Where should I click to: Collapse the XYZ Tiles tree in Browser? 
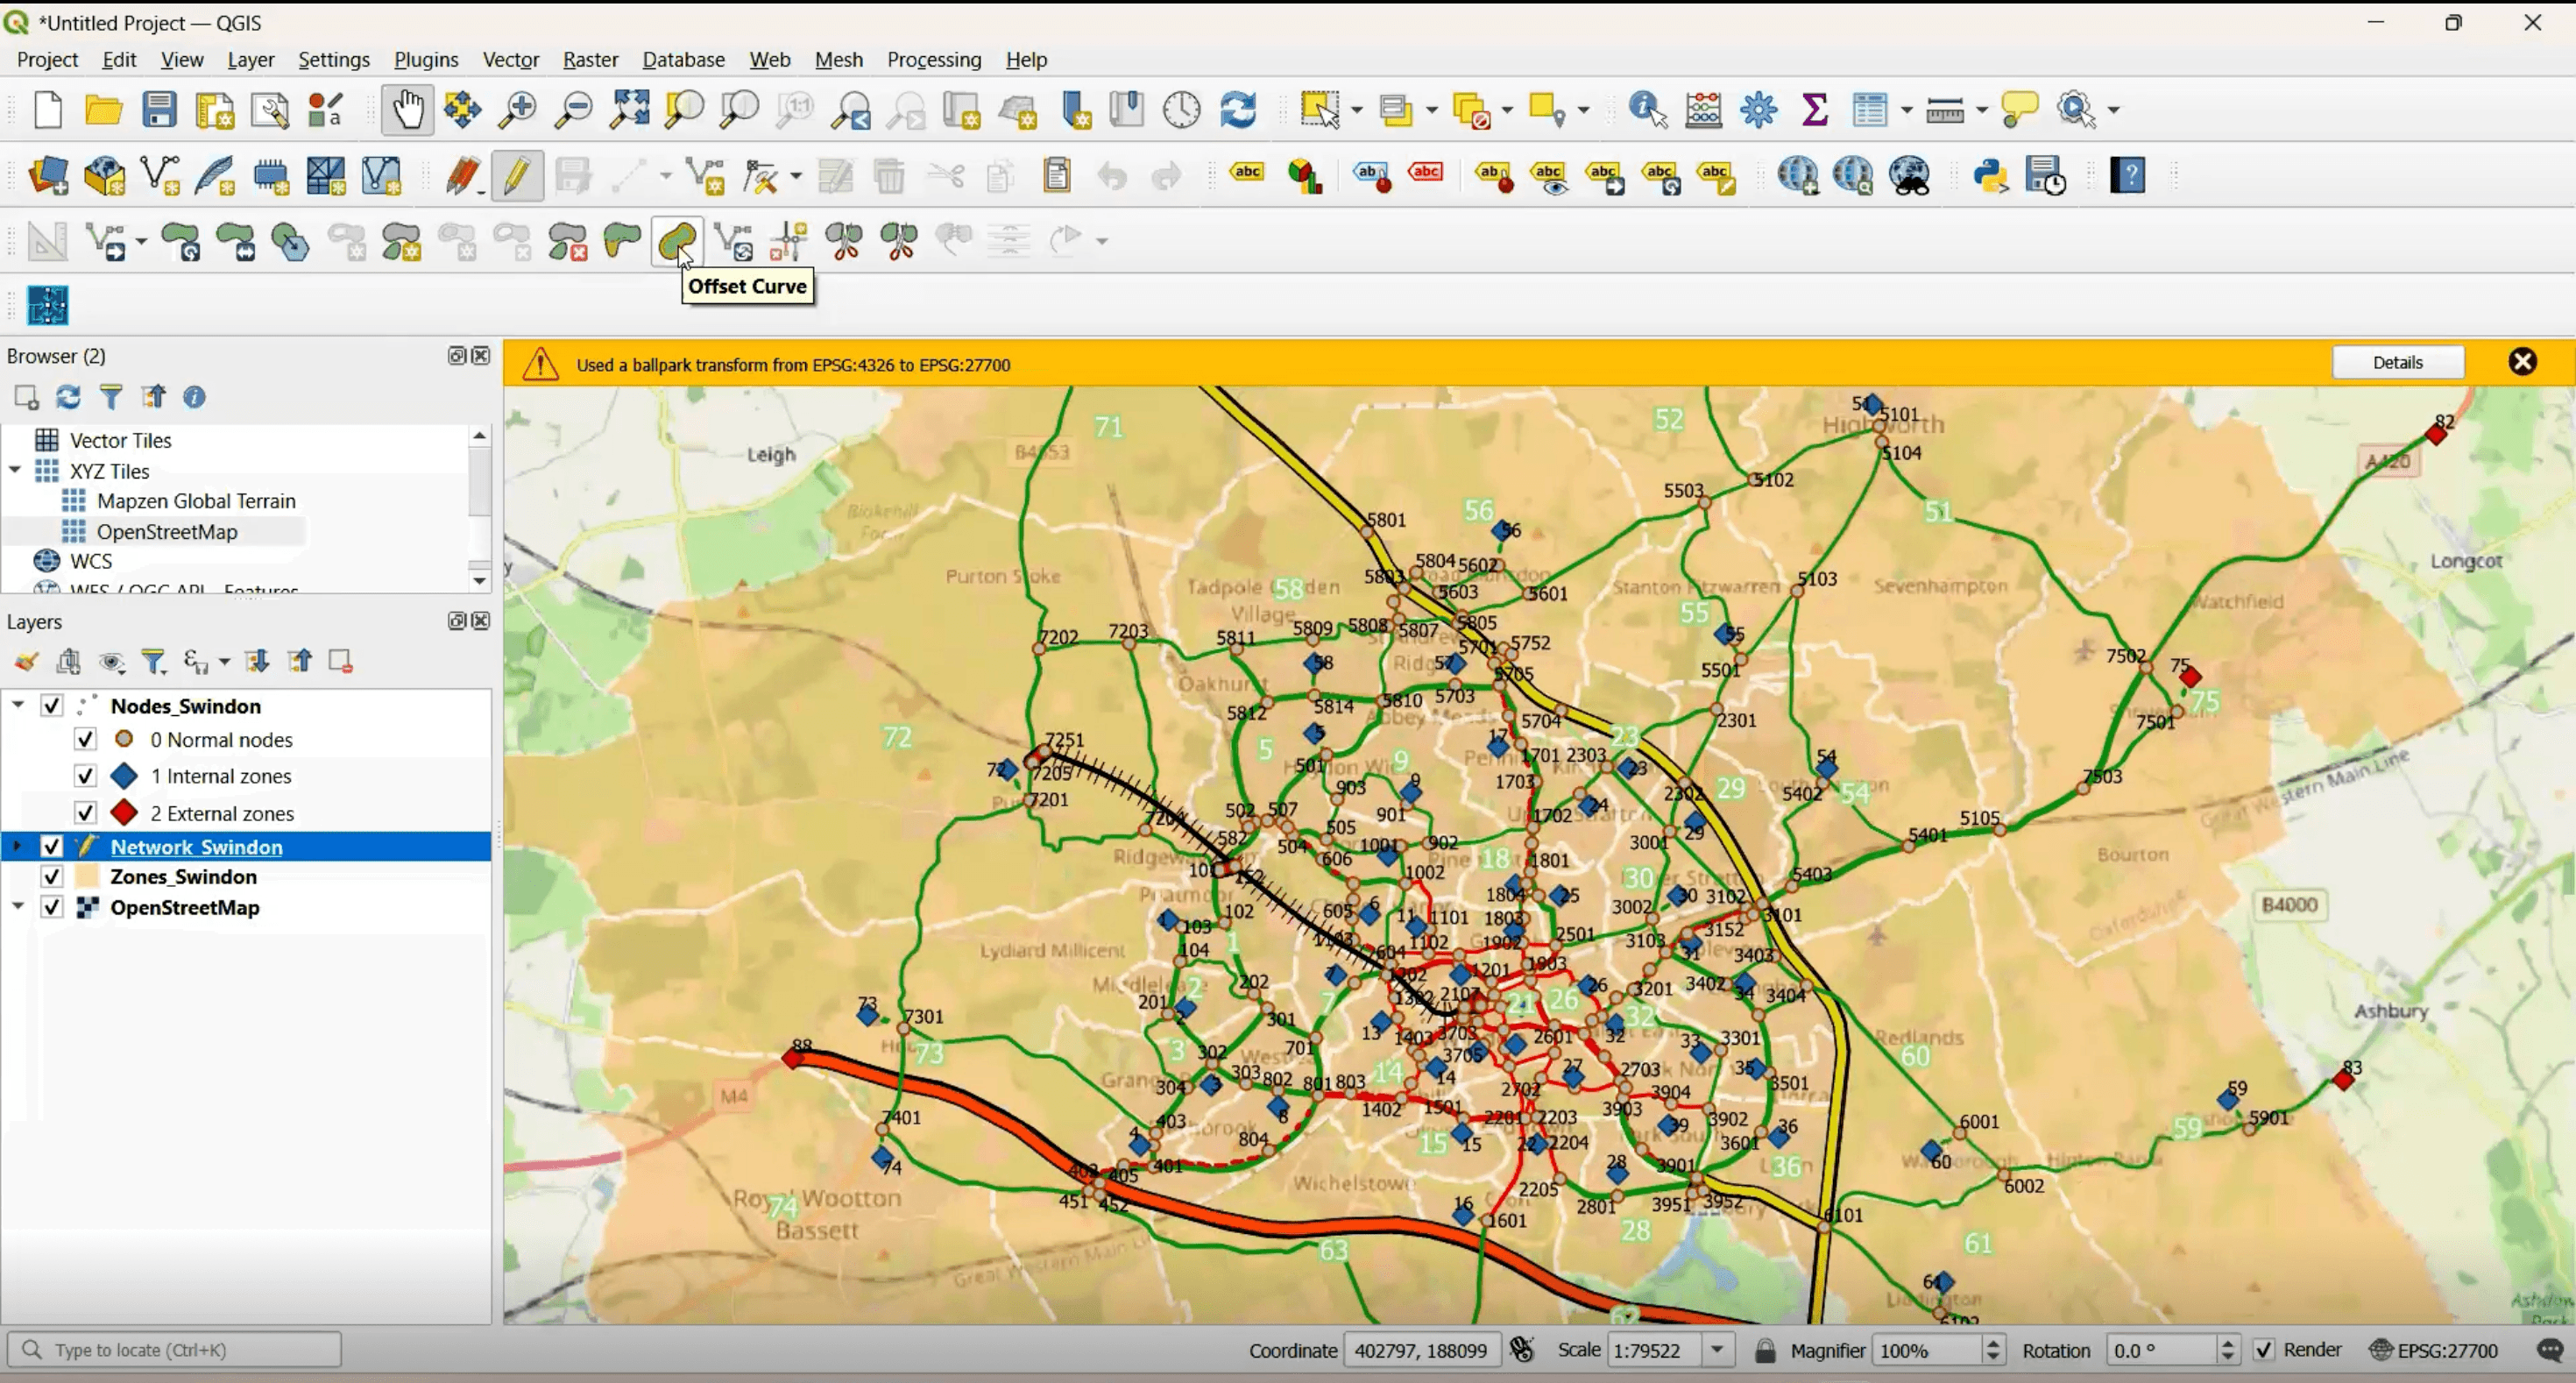[x=15, y=470]
